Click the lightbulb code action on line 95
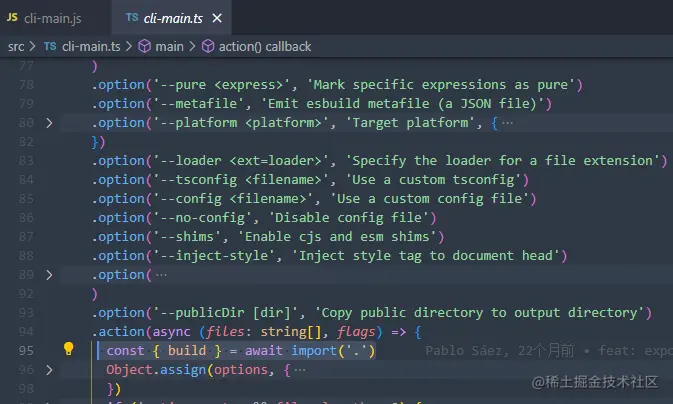The height and width of the screenshot is (404, 673). coord(69,349)
